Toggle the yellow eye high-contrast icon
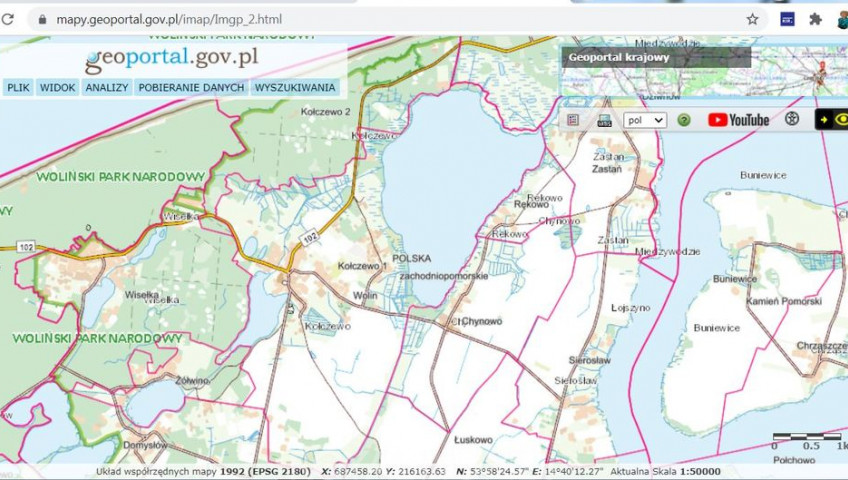This screenshot has width=848, height=480. pyautogui.click(x=841, y=120)
